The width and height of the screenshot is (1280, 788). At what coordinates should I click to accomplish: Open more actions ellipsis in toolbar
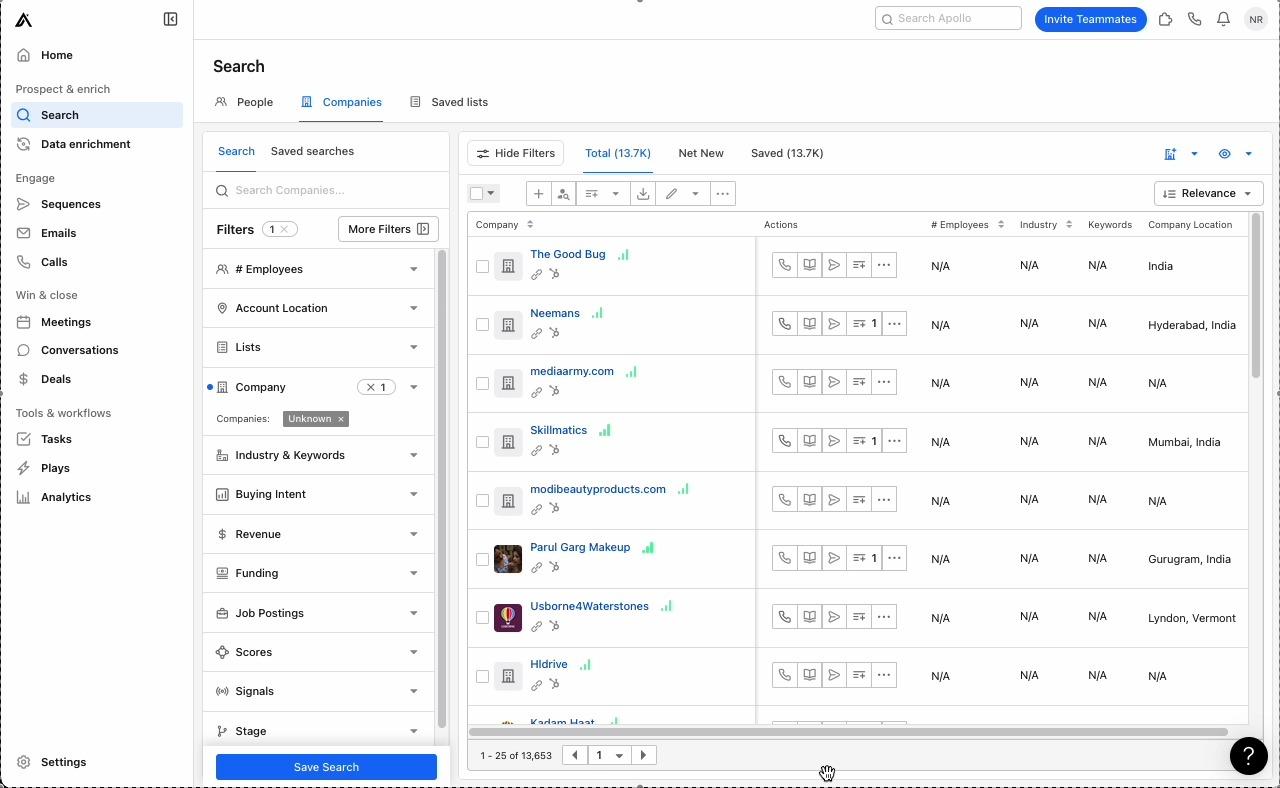pyautogui.click(x=723, y=194)
